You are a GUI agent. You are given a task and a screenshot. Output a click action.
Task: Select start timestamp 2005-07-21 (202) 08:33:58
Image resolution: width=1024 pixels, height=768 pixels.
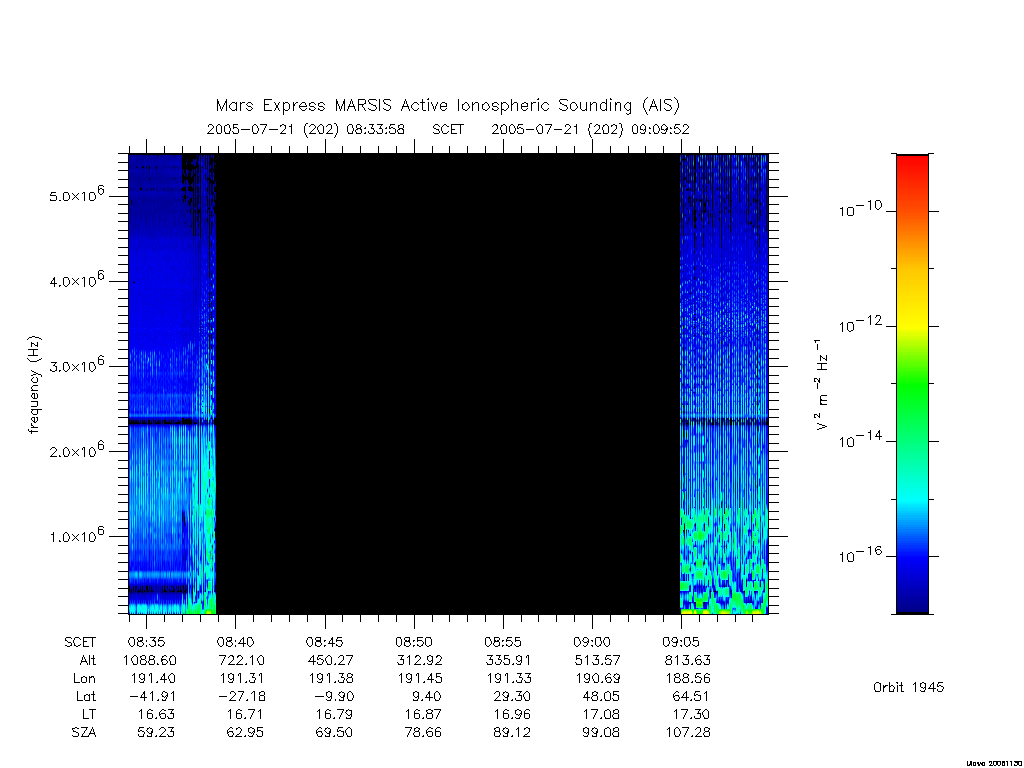pyautogui.click(x=306, y=129)
